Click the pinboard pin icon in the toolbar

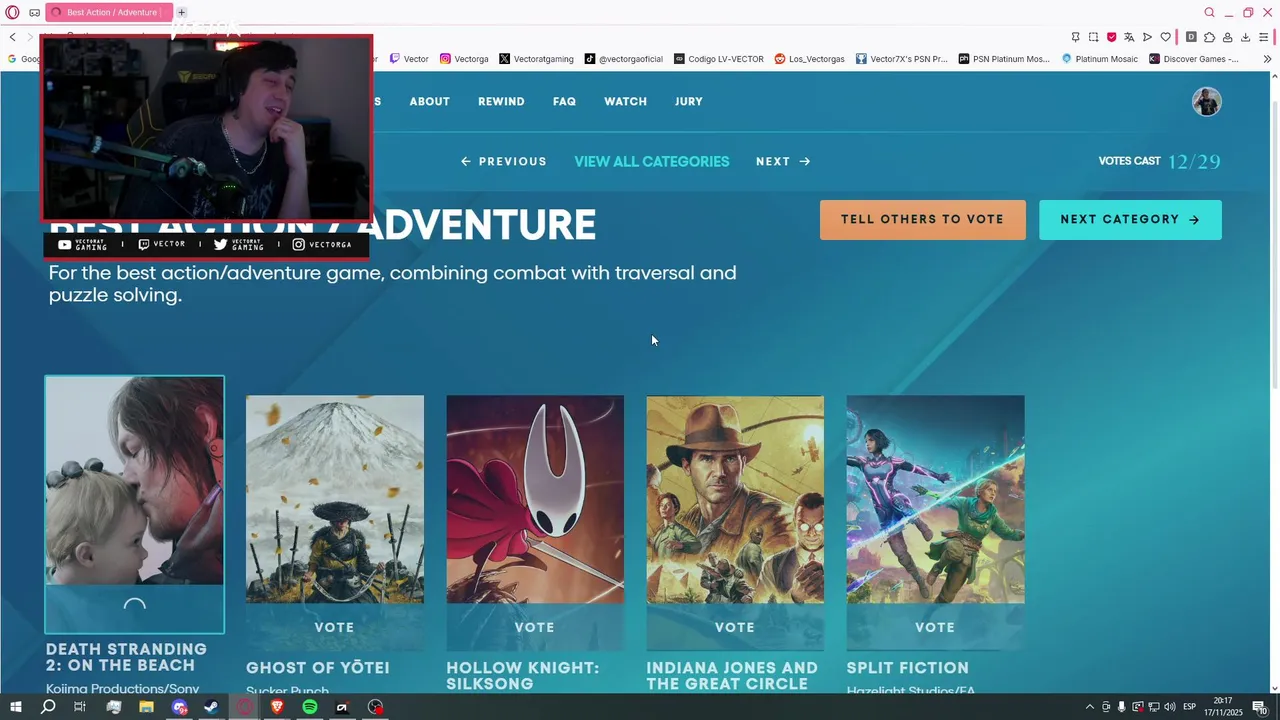1075,37
